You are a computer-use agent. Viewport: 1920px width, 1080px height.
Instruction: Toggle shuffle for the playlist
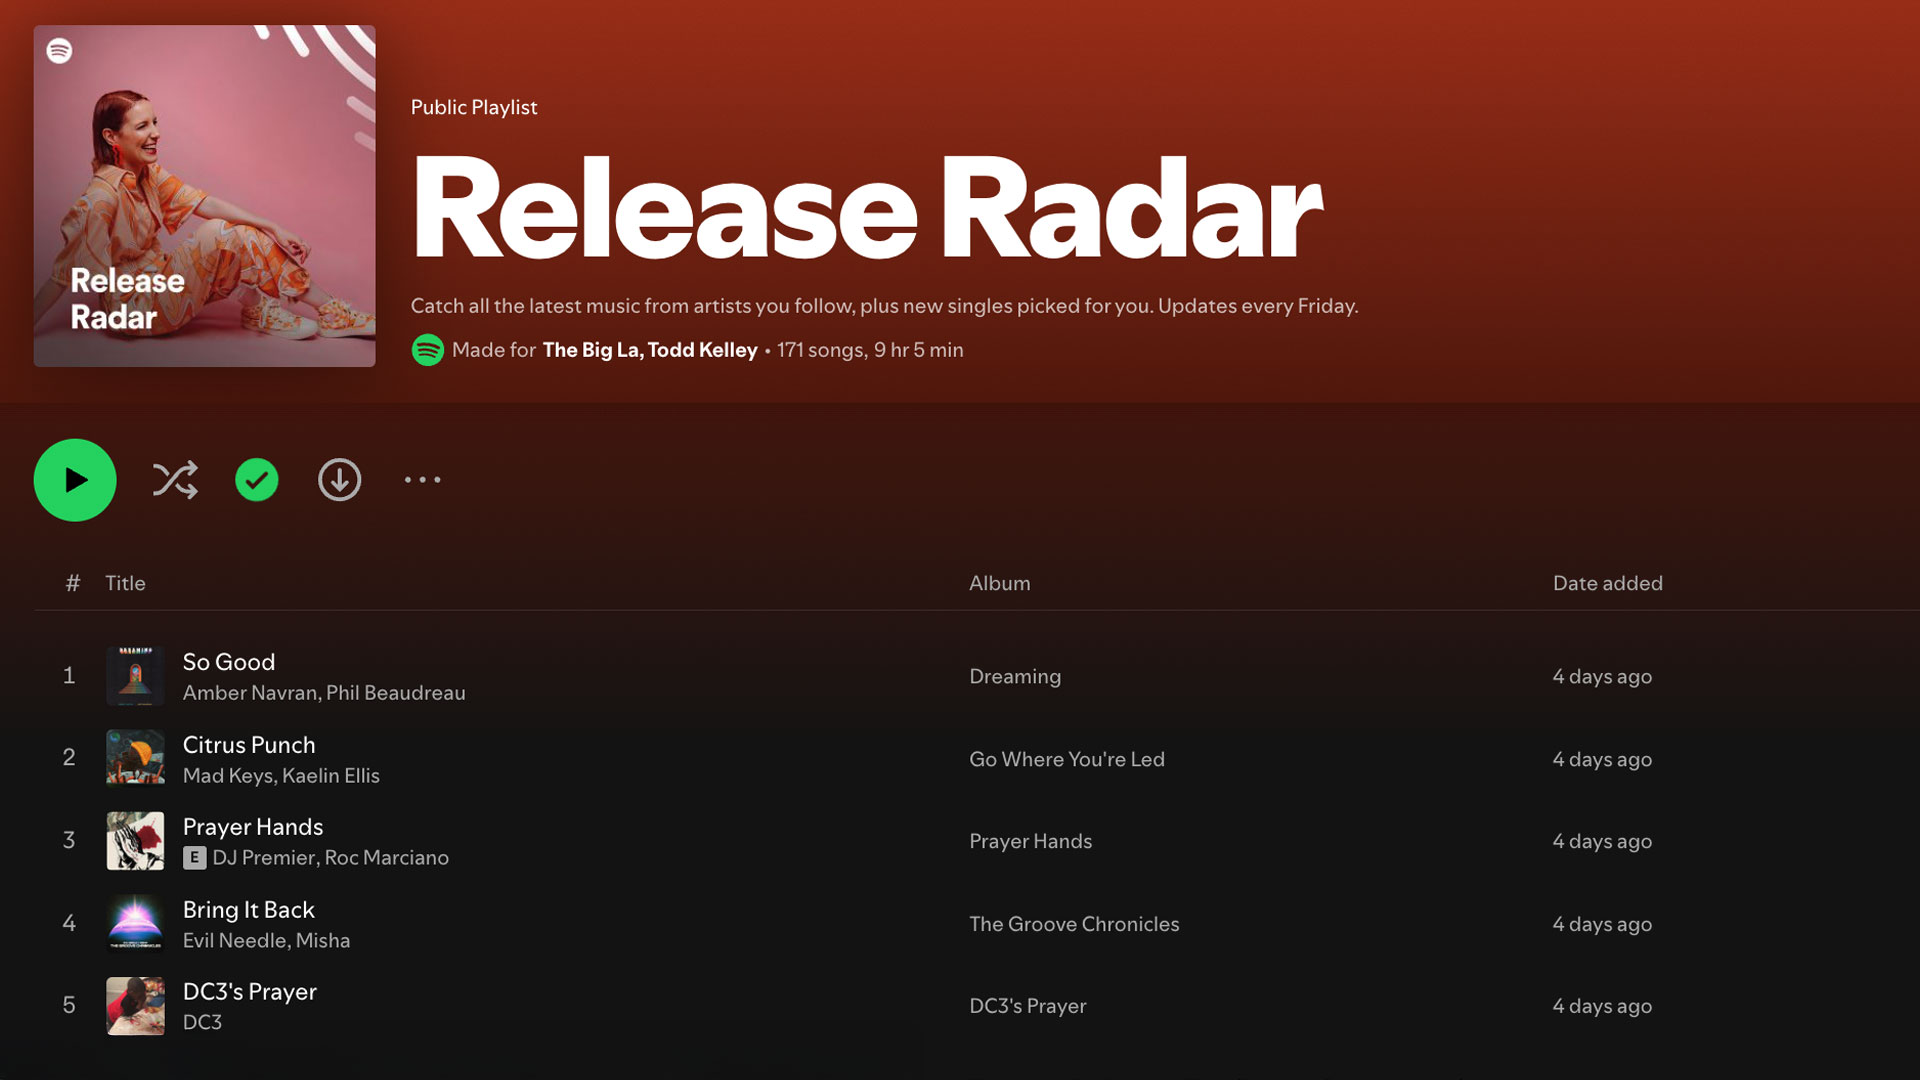coord(175,480)
